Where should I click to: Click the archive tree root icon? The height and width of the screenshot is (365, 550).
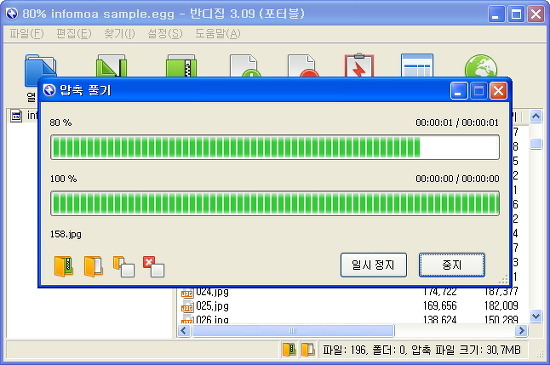tap(16, 116)
